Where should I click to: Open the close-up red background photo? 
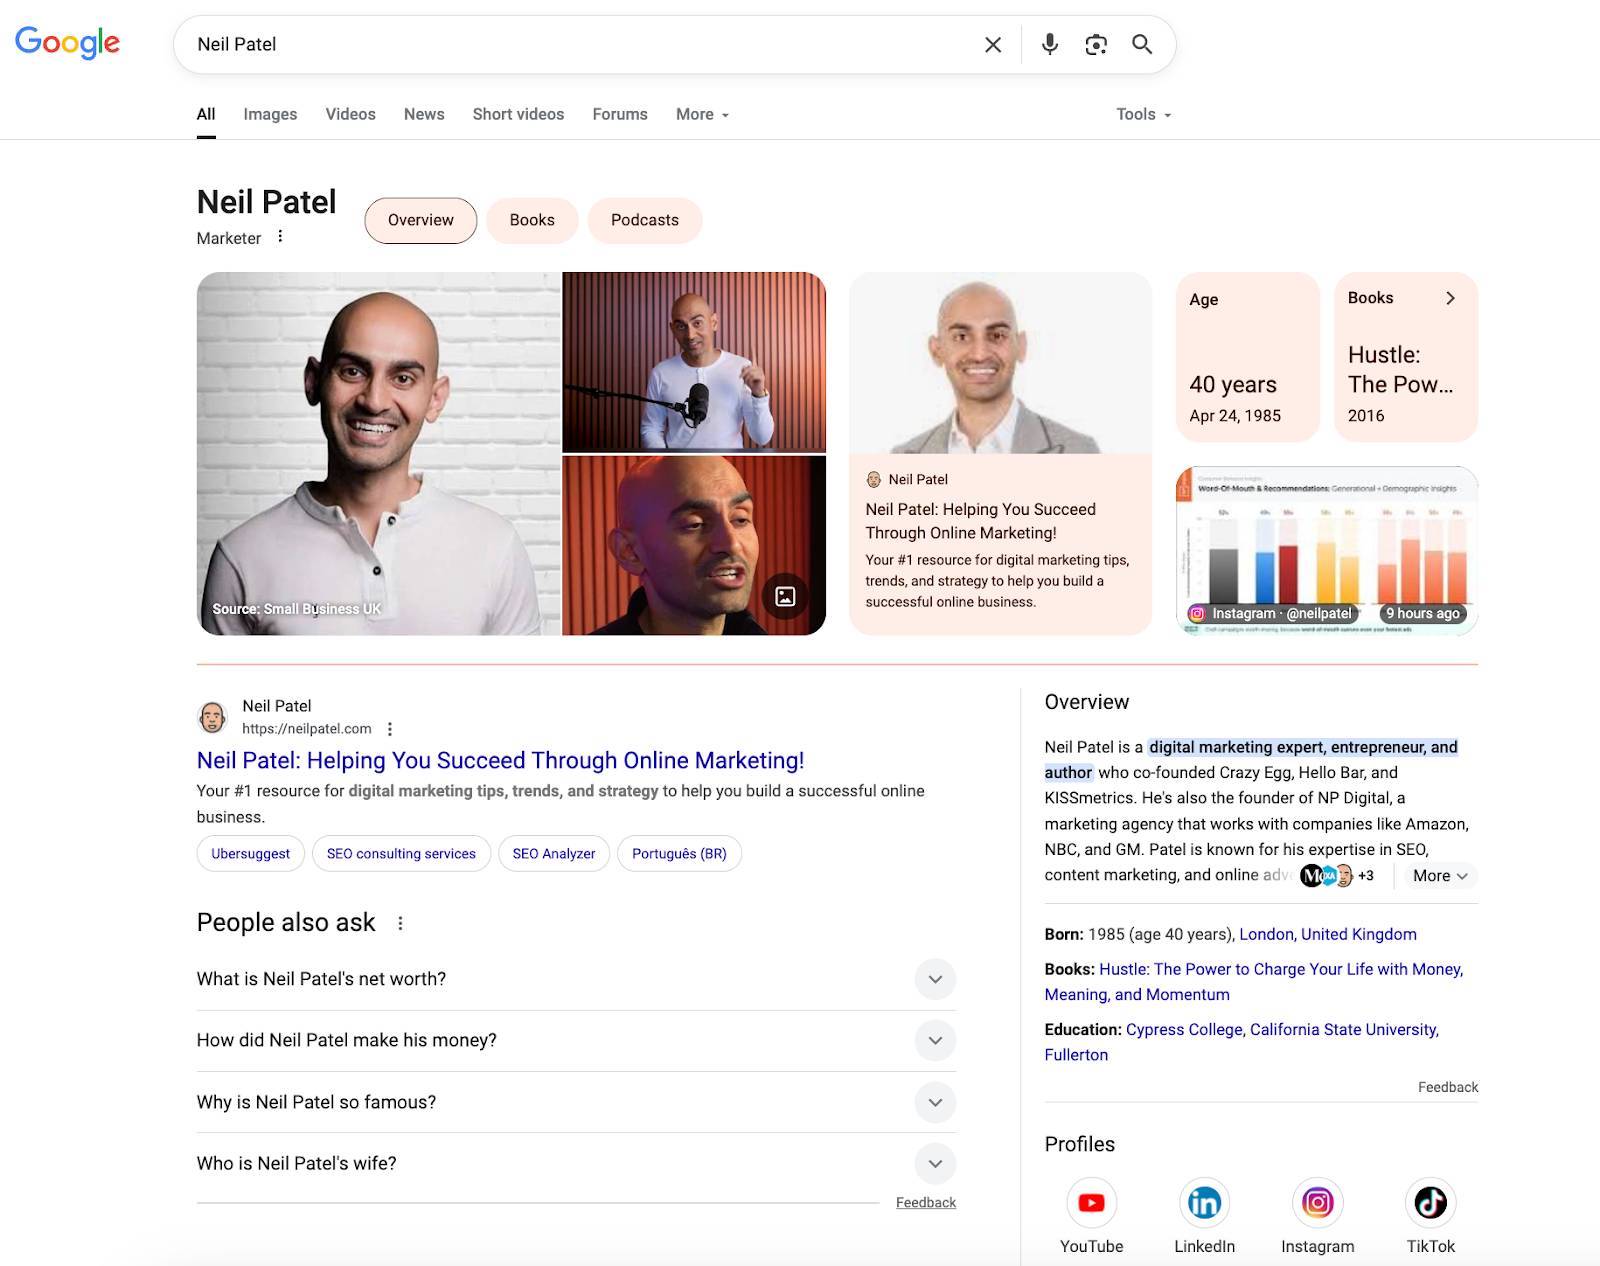(x=694, y=546)
